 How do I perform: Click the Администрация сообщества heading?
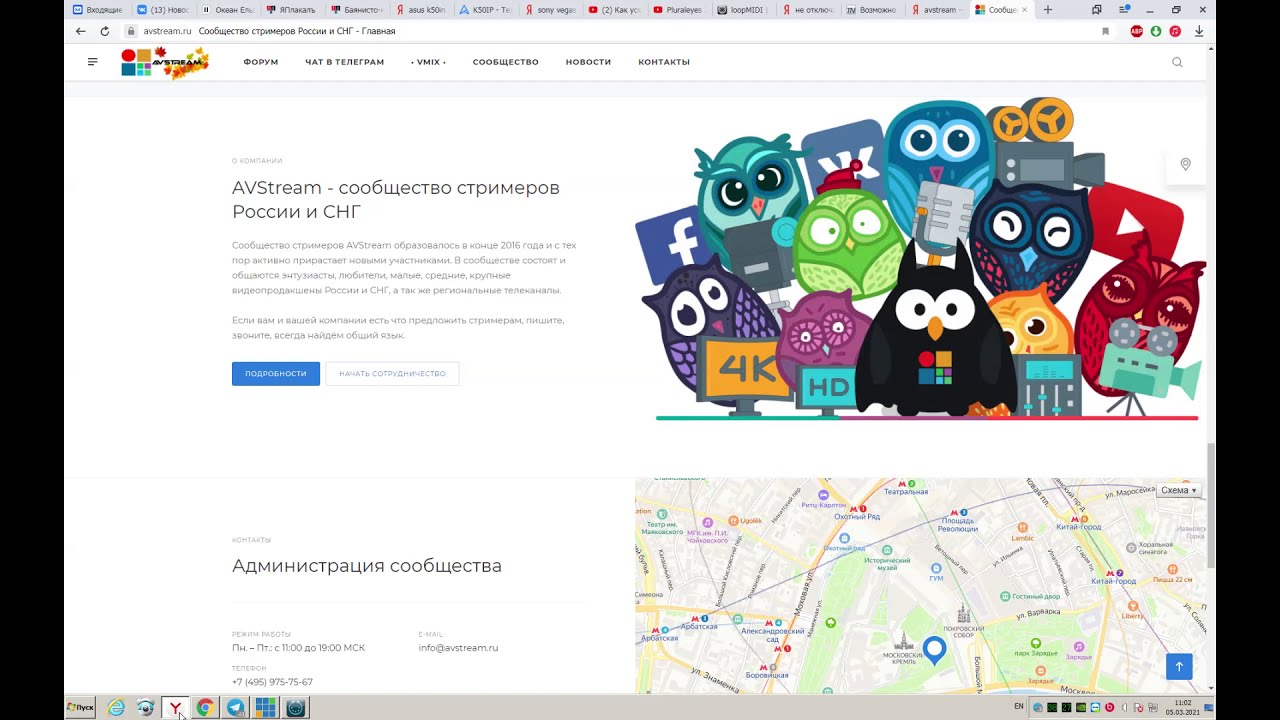(x=367, y=566)
